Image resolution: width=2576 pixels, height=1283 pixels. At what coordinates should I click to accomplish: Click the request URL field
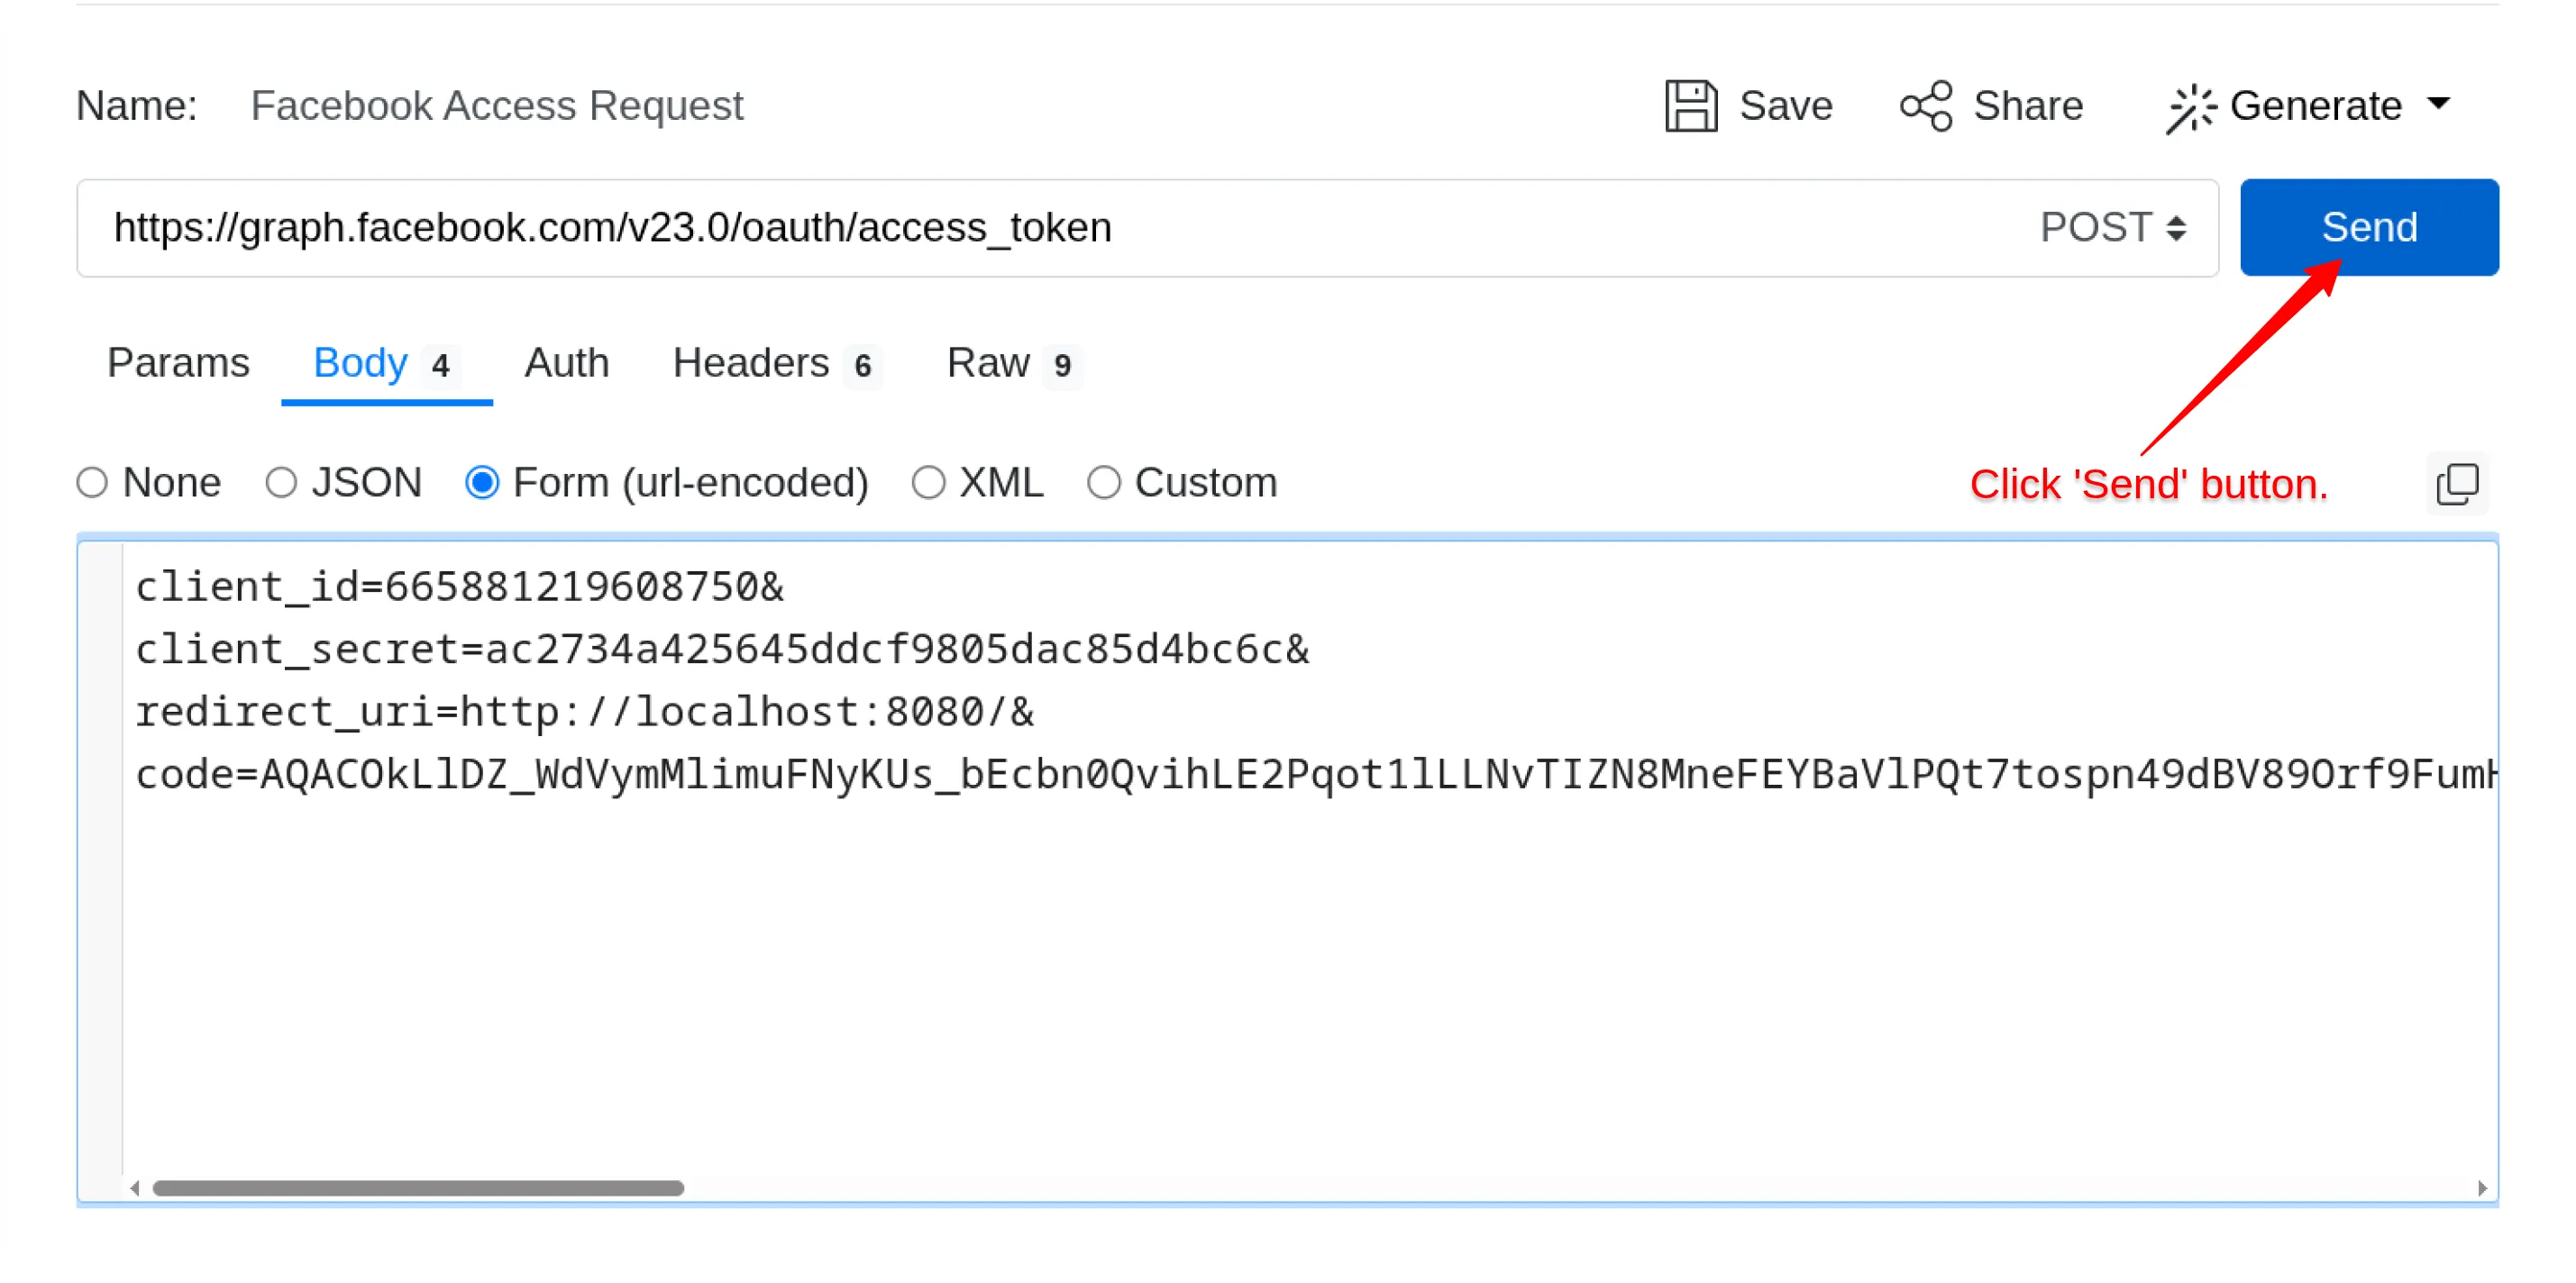pyautogui.click(x=1000, y=228)
